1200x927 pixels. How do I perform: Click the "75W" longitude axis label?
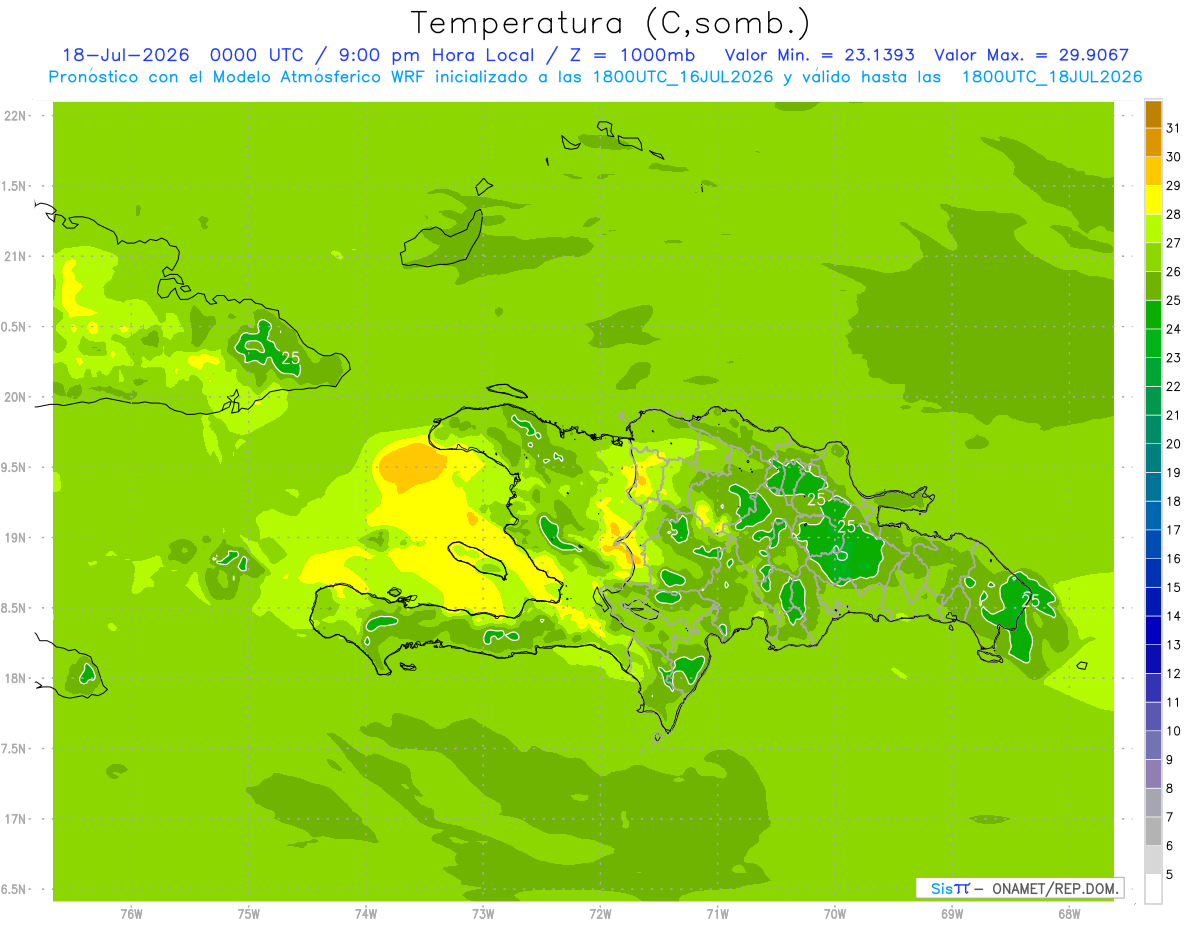[249, 913]
